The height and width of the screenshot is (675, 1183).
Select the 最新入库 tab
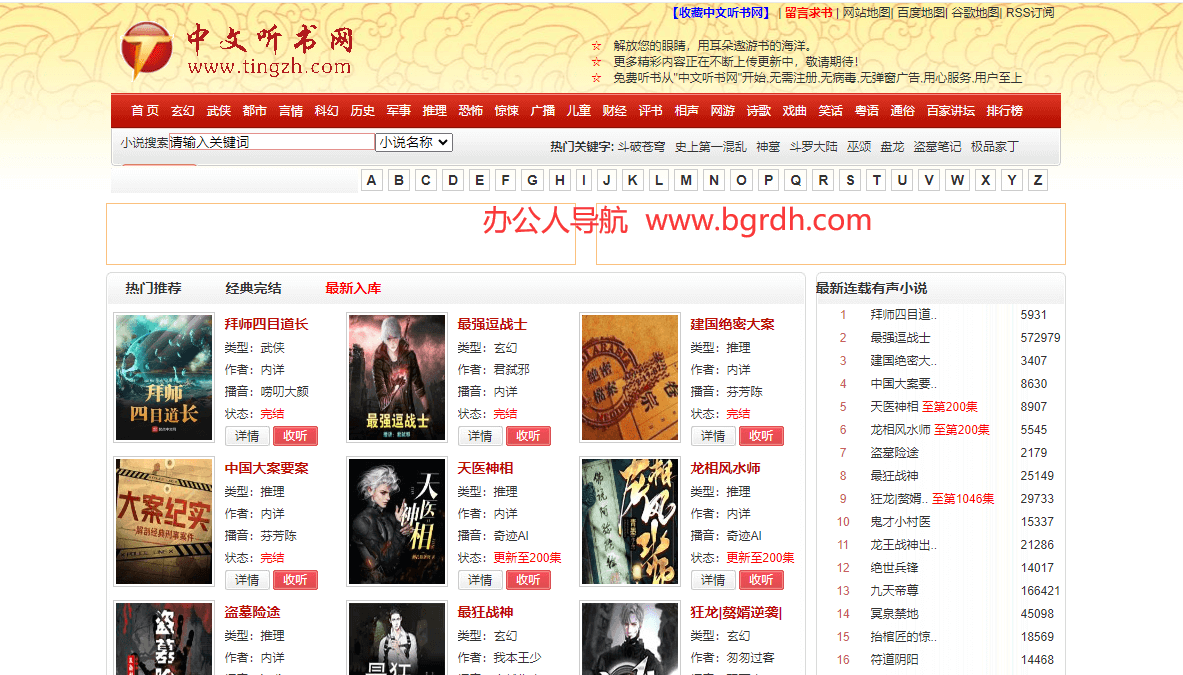[353, 288]
